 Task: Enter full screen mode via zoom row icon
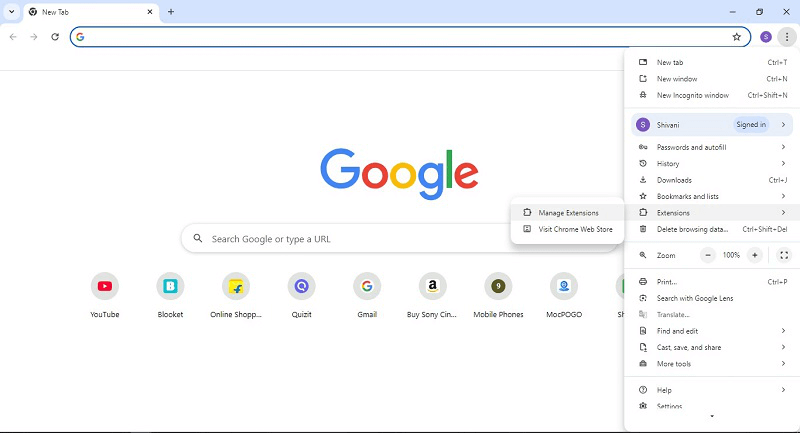tap(784, 255)
